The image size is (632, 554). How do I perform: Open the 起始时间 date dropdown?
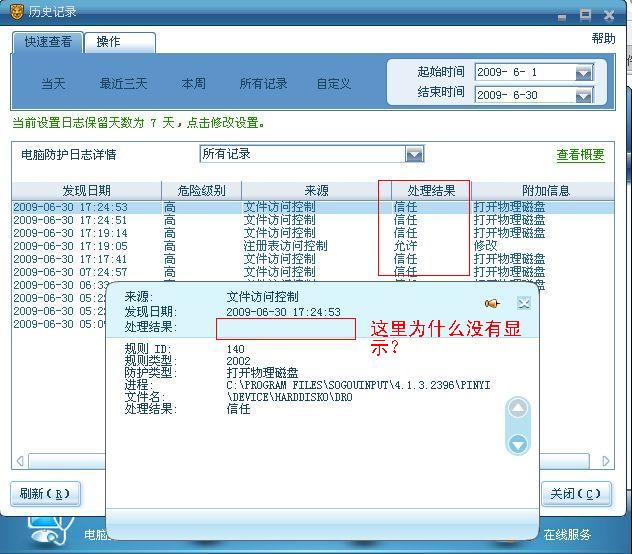[584, 73]
